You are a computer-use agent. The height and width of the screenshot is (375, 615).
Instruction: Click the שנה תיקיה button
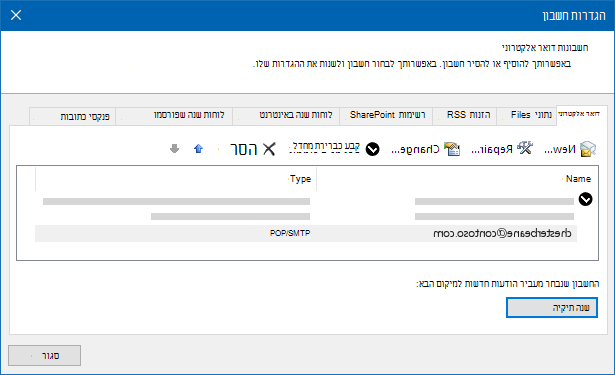552,308
